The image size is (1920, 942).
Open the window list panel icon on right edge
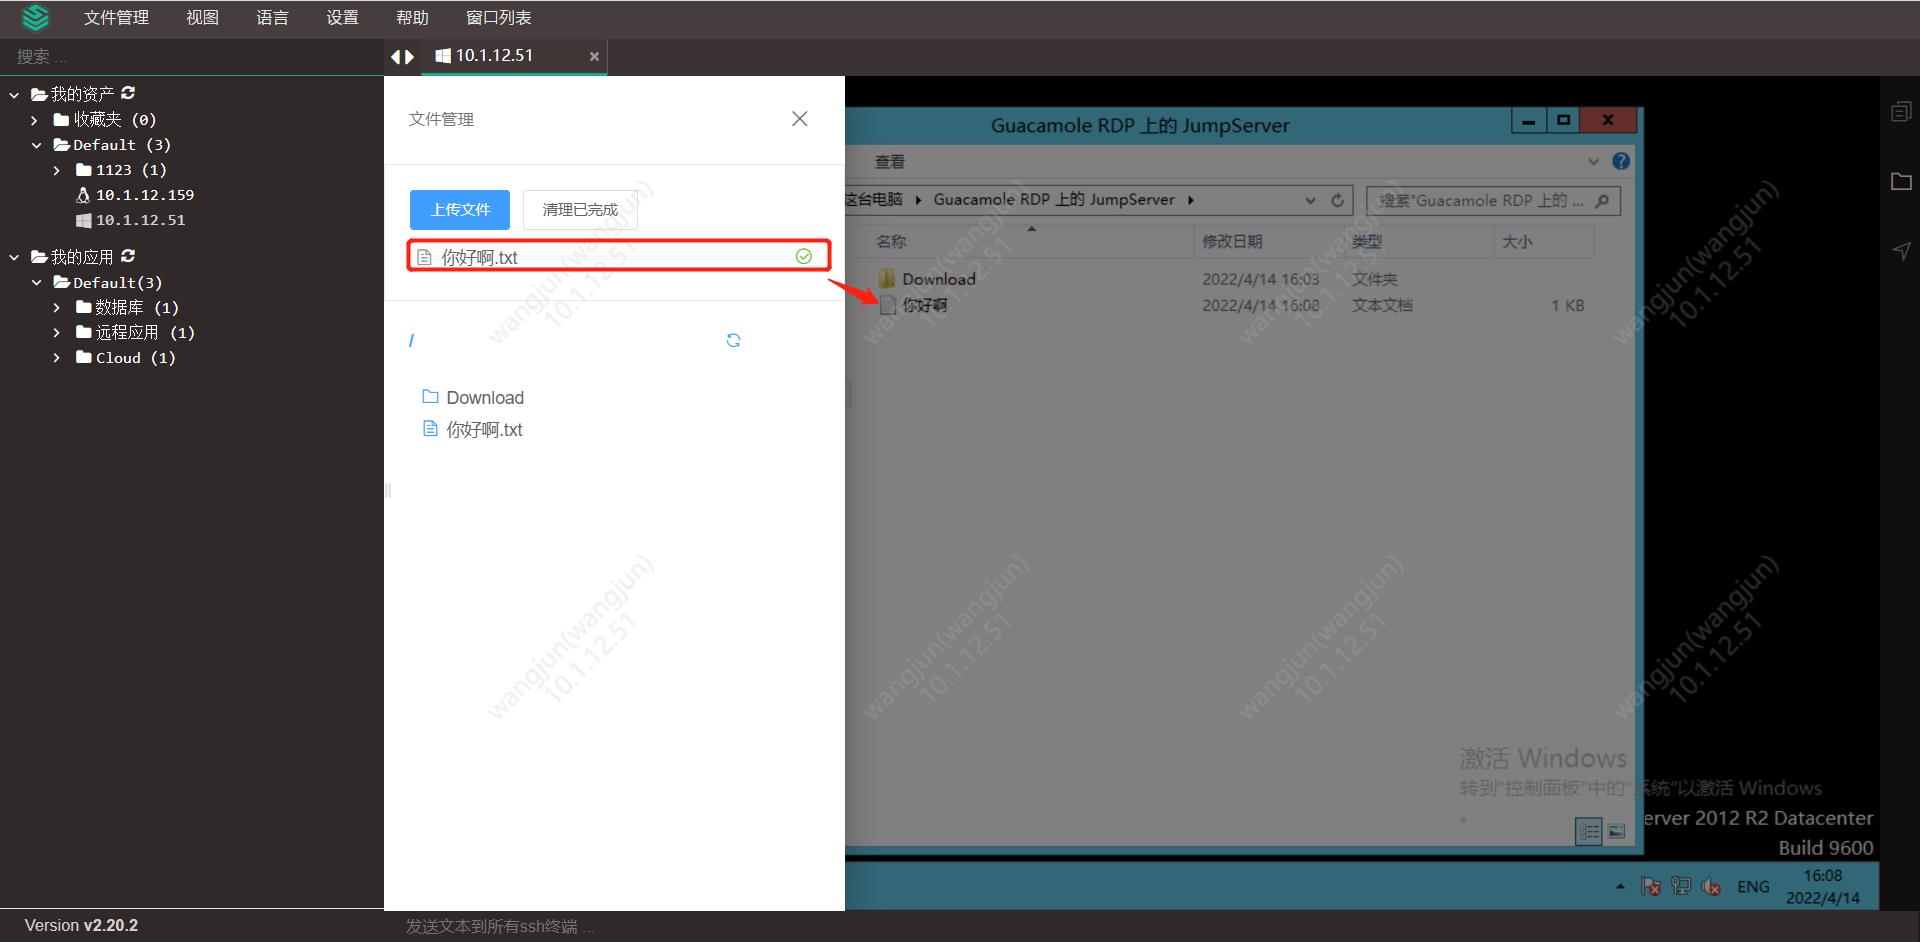point(1901,111)
